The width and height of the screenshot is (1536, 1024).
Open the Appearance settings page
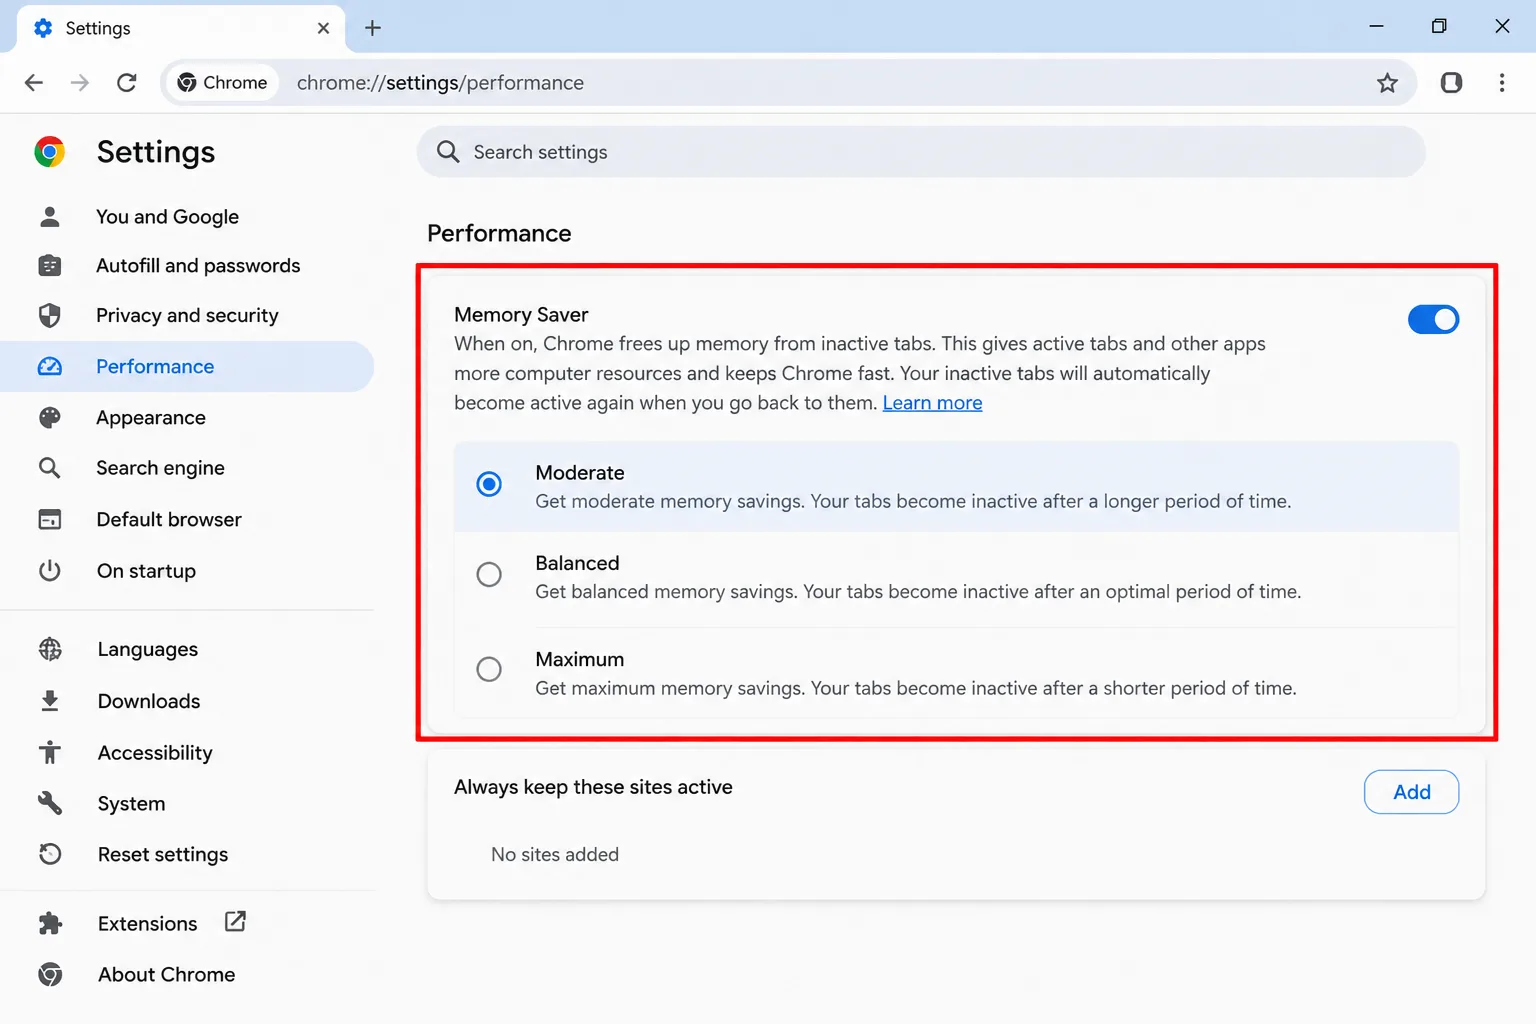(187, 418)
